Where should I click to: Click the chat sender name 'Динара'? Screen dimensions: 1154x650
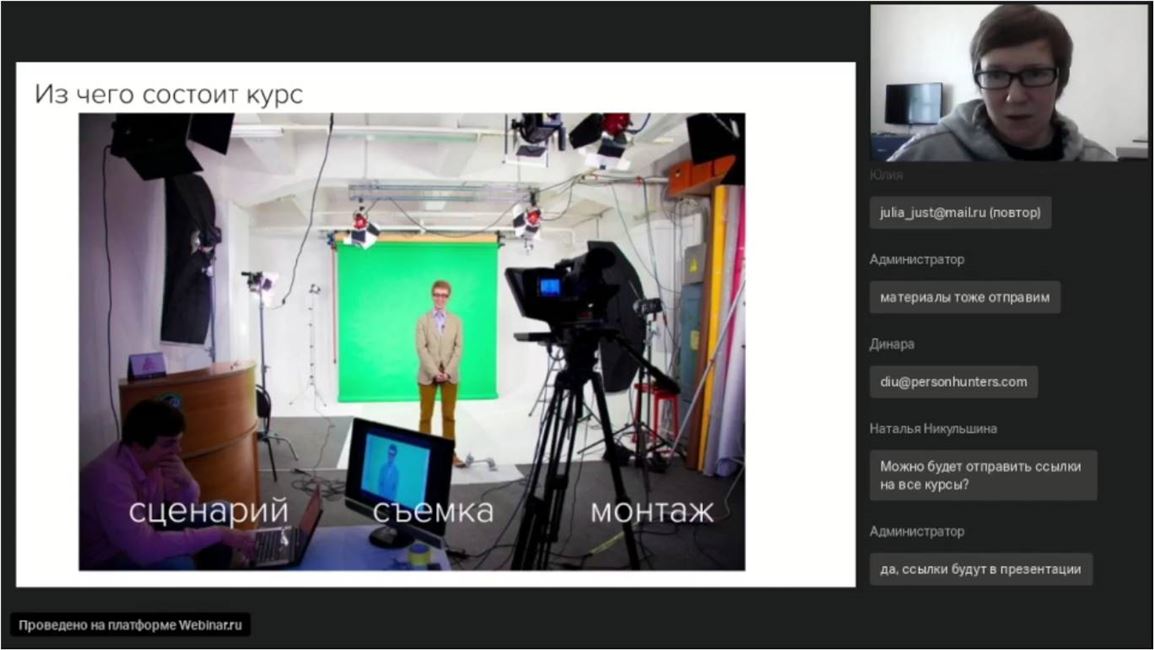892,344
